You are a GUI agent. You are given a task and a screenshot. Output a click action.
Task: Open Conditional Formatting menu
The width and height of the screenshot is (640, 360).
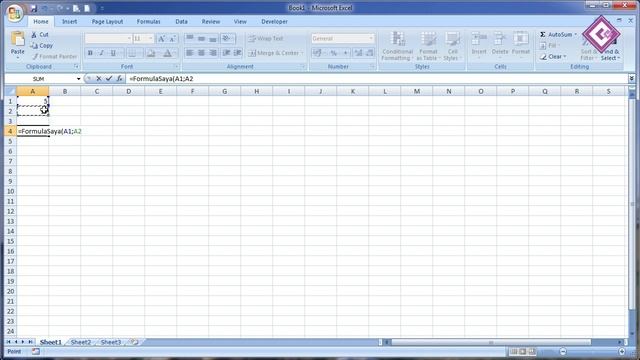click(x=397, y=46)
